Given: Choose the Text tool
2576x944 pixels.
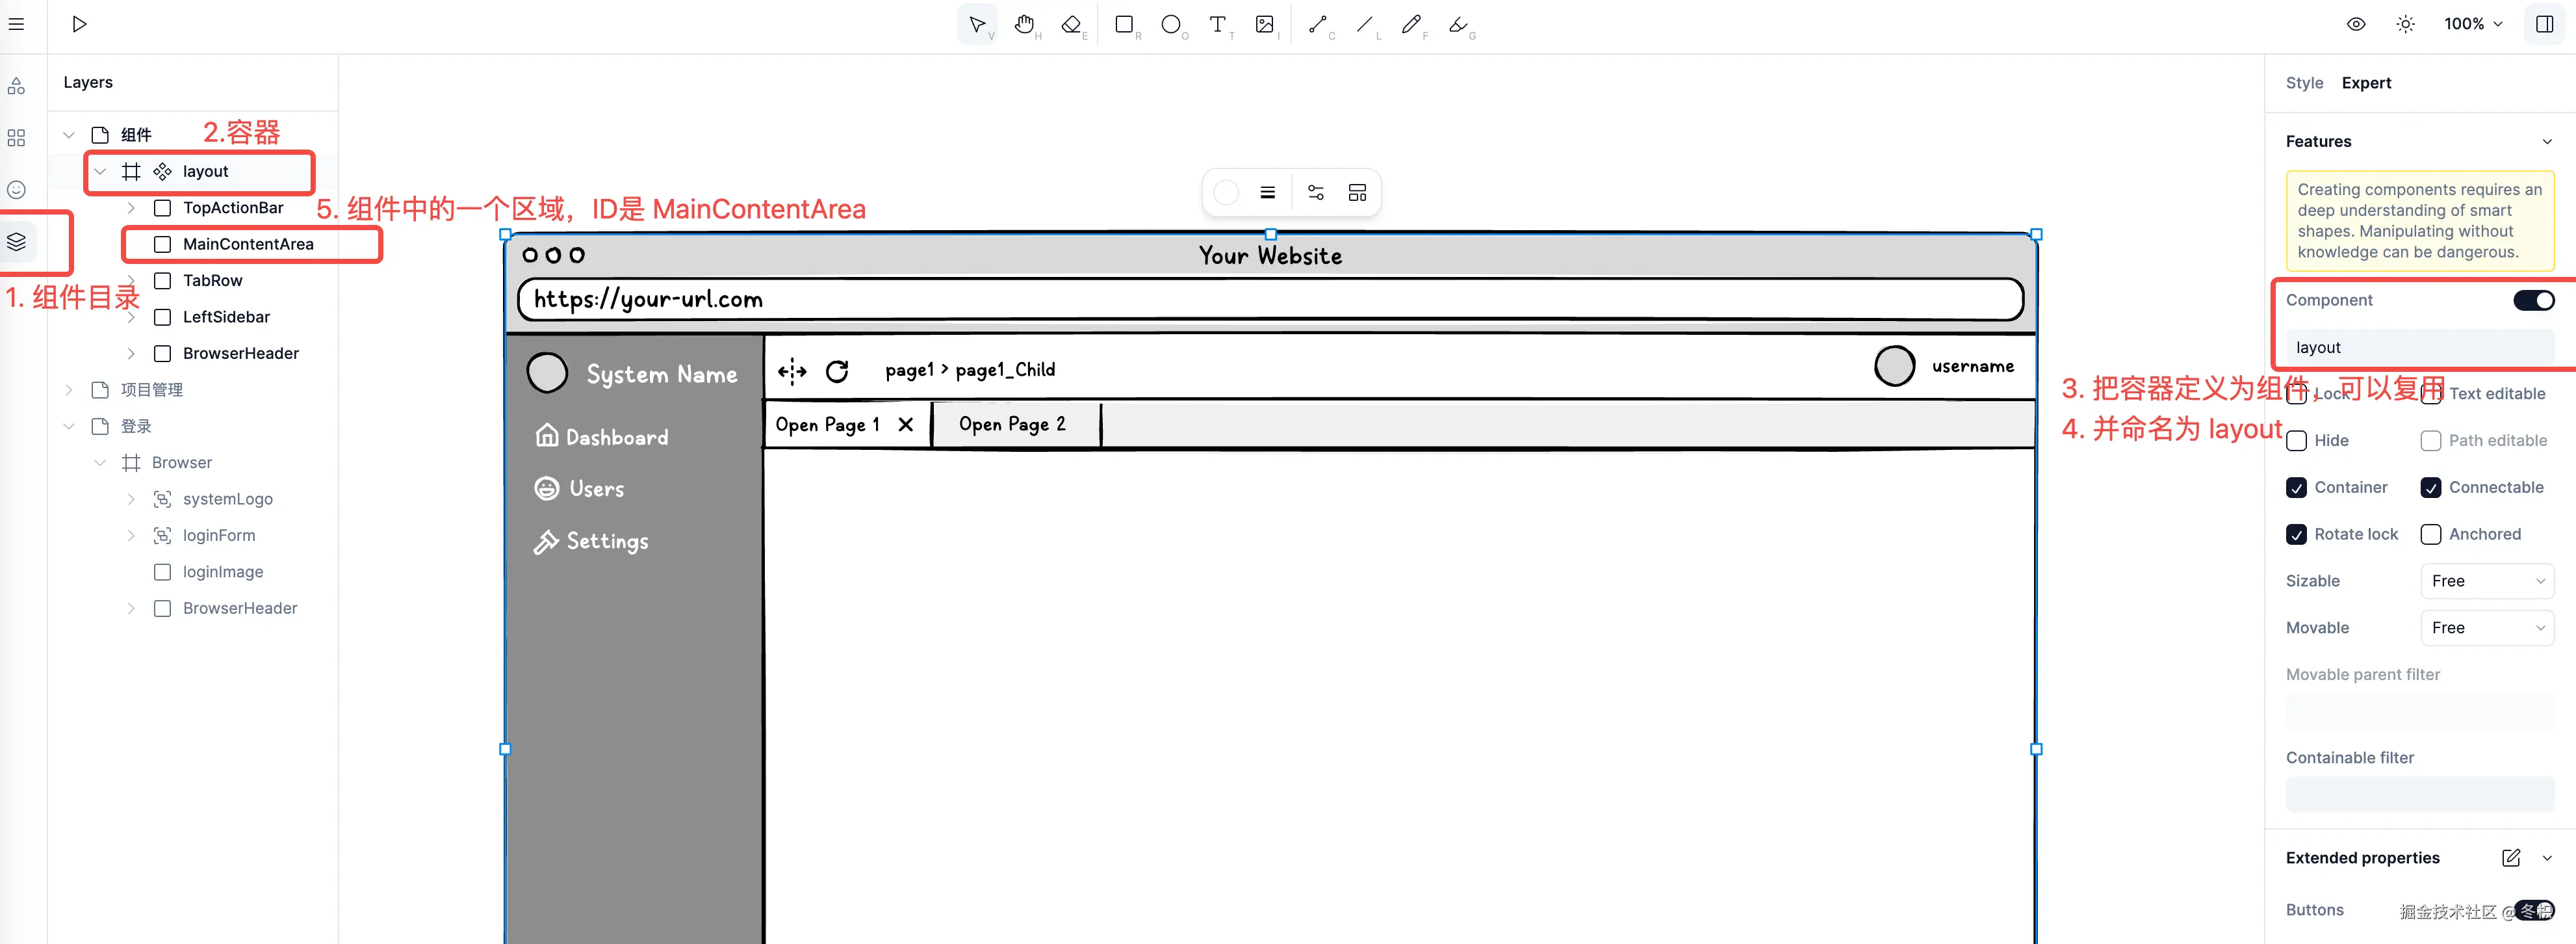Looking at the screenshot, I should pos(1218,25).
